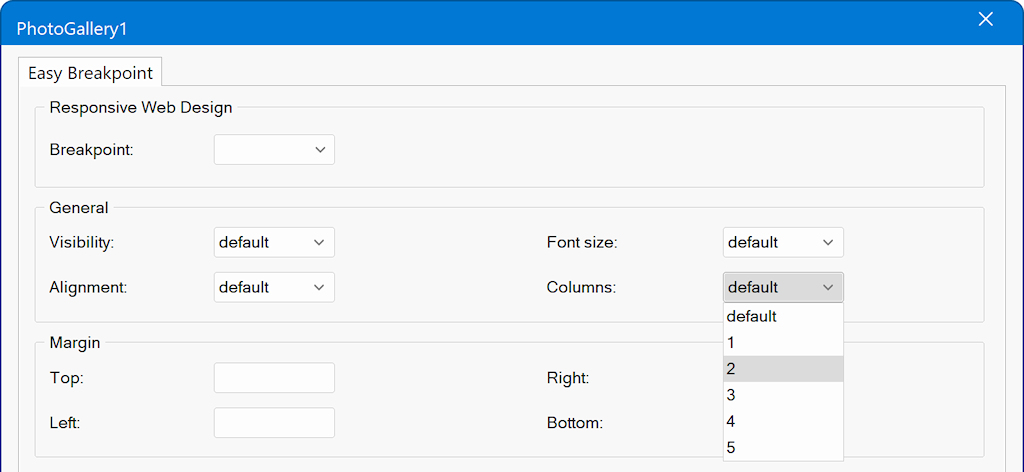1024x472 pixels.
Task: Pick 2 columns from the list
Action: [x=782, y=369]
